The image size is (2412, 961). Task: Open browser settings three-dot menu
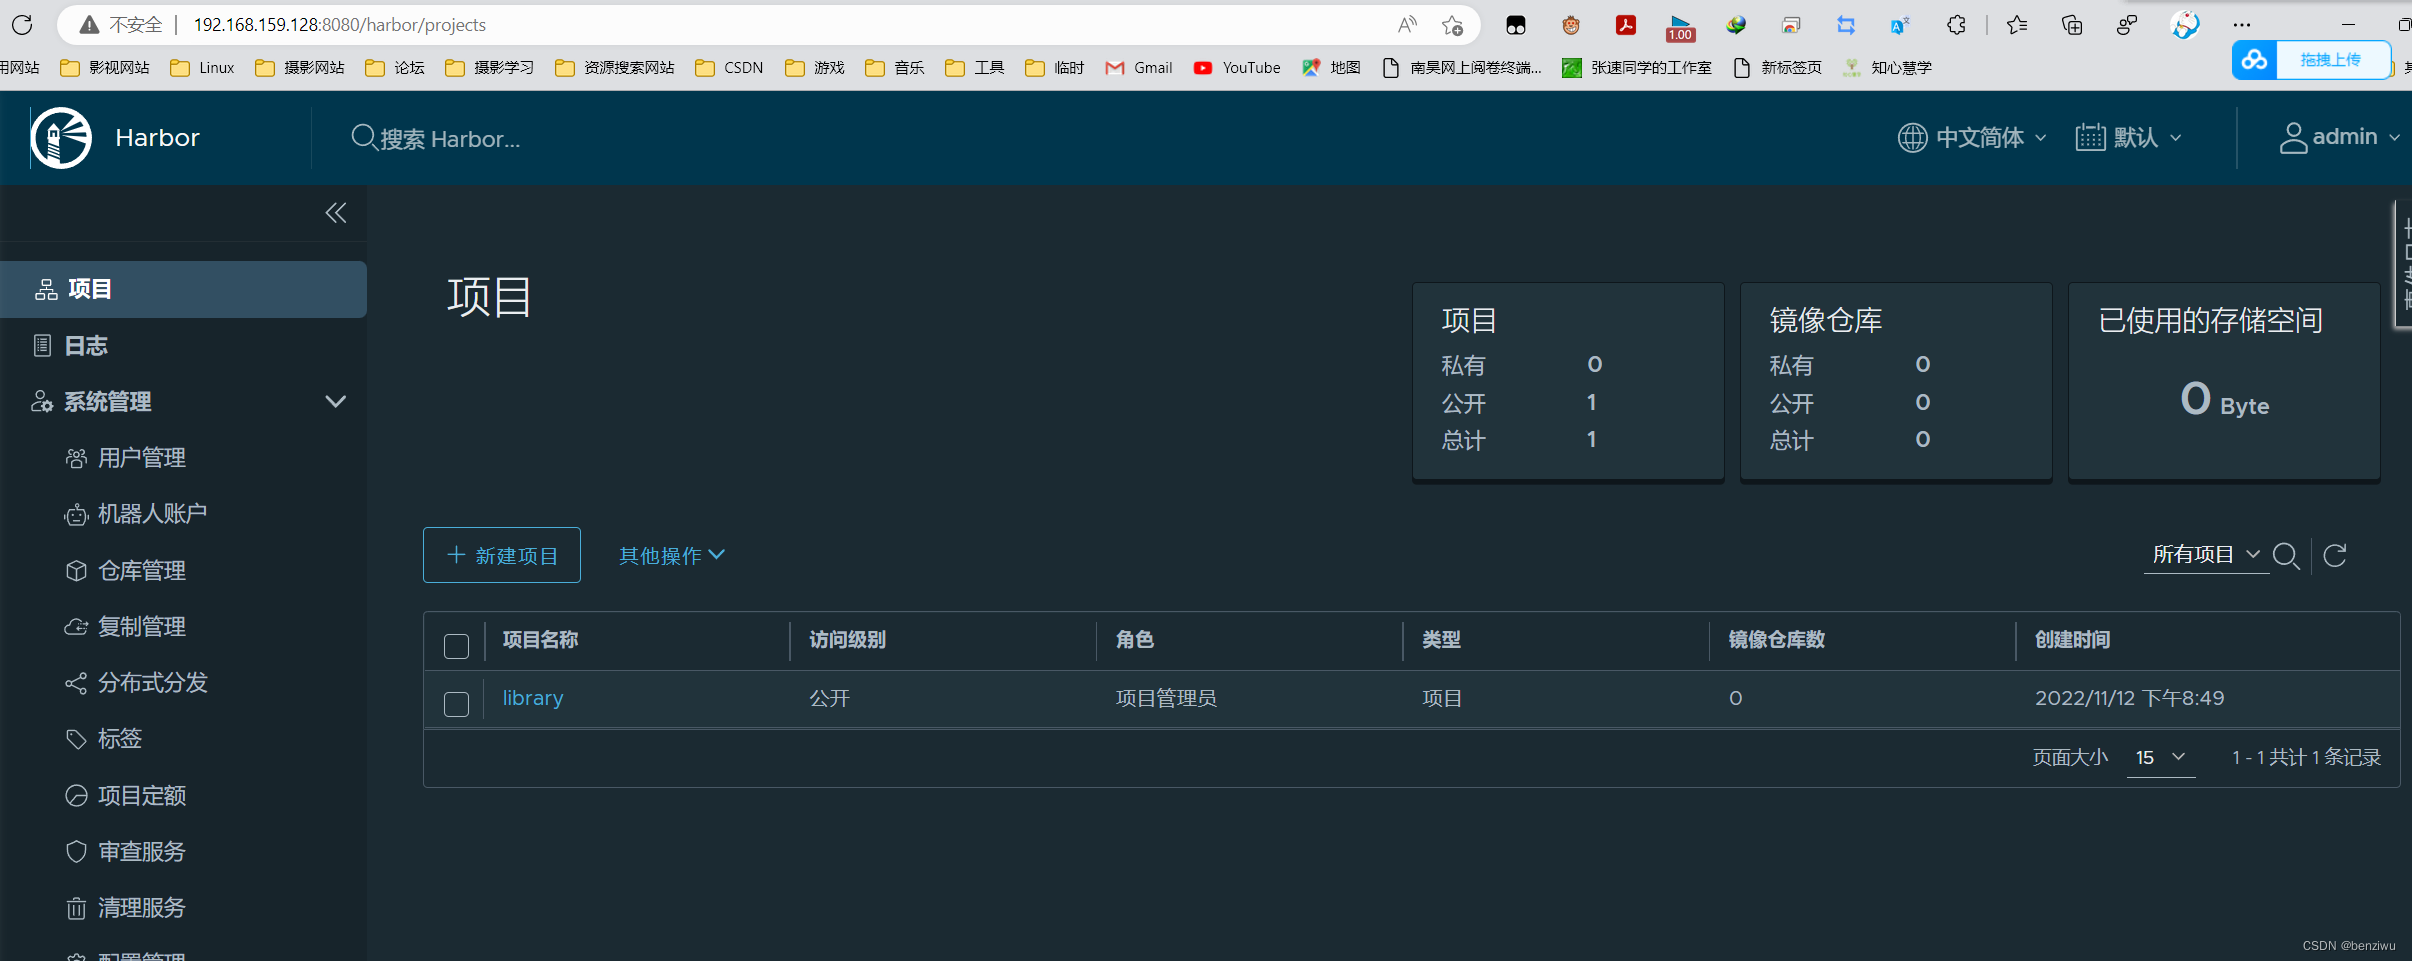click(2242, 25)
